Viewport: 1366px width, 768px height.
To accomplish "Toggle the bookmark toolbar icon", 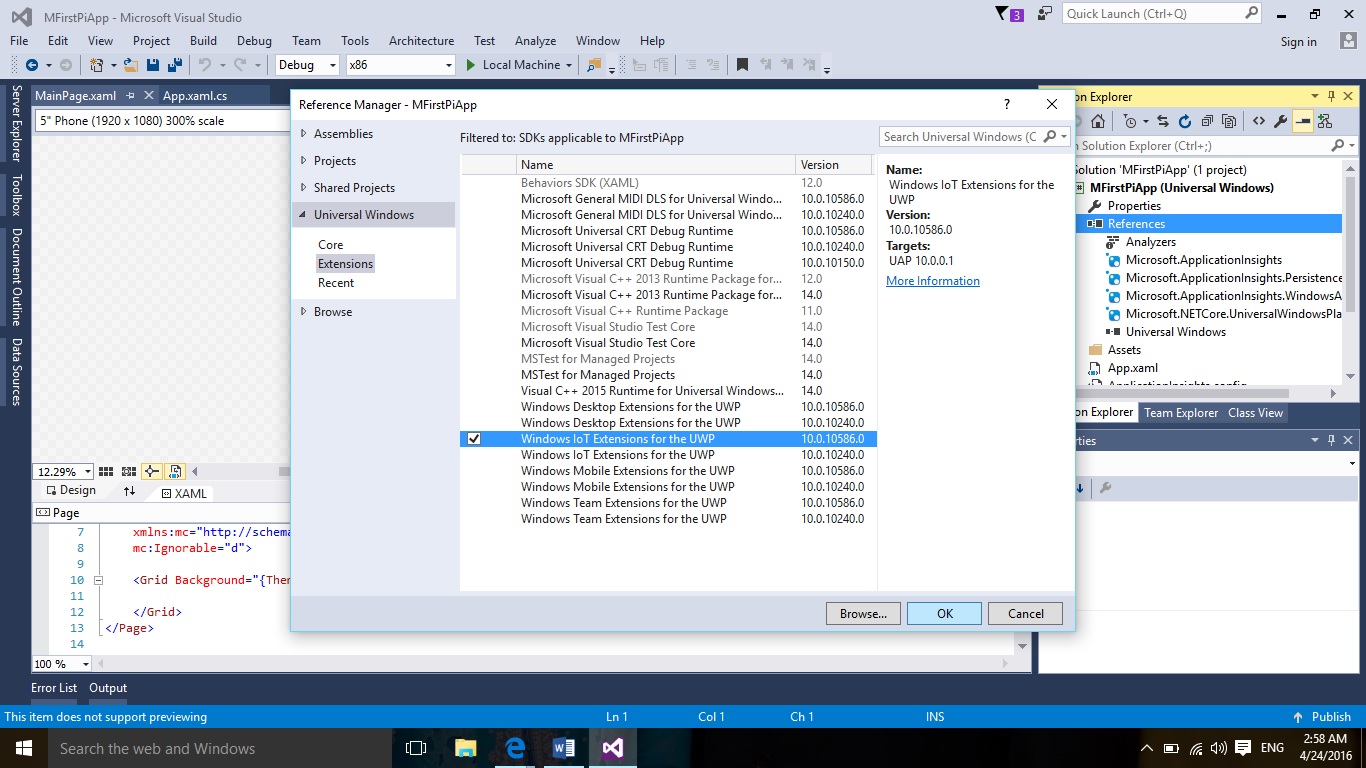I will click(x=742, y=65).
